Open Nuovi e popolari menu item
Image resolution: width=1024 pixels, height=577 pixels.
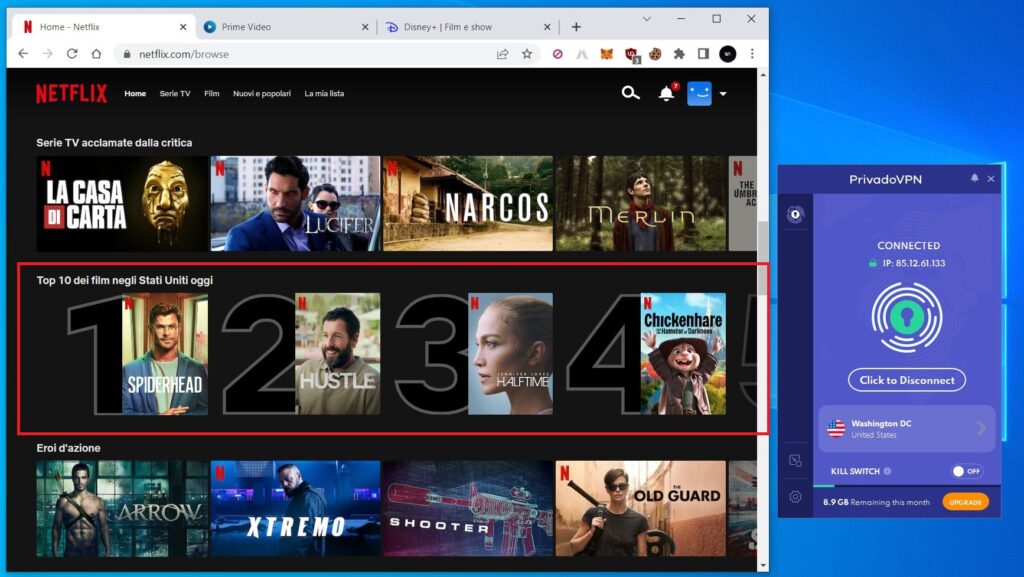tap(262, 93)
